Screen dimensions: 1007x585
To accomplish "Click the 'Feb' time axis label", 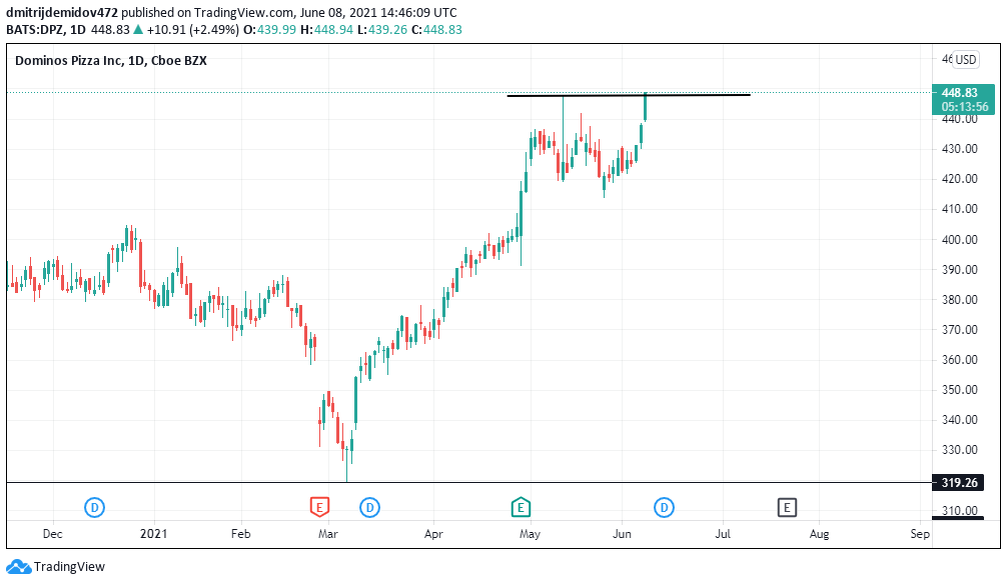I will pos(241,534).
